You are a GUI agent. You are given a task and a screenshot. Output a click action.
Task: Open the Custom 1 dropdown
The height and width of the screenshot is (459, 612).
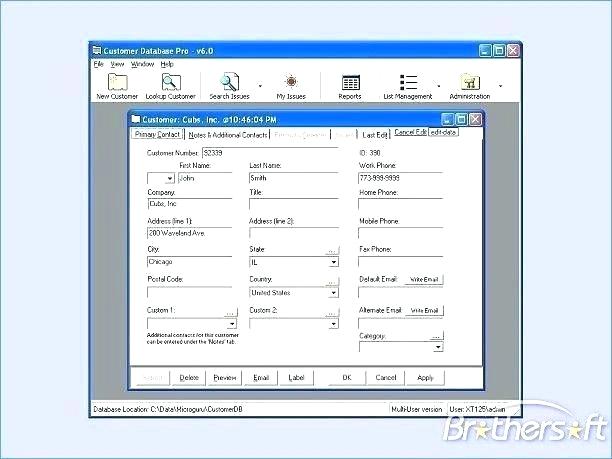click(x=232, y=324)
